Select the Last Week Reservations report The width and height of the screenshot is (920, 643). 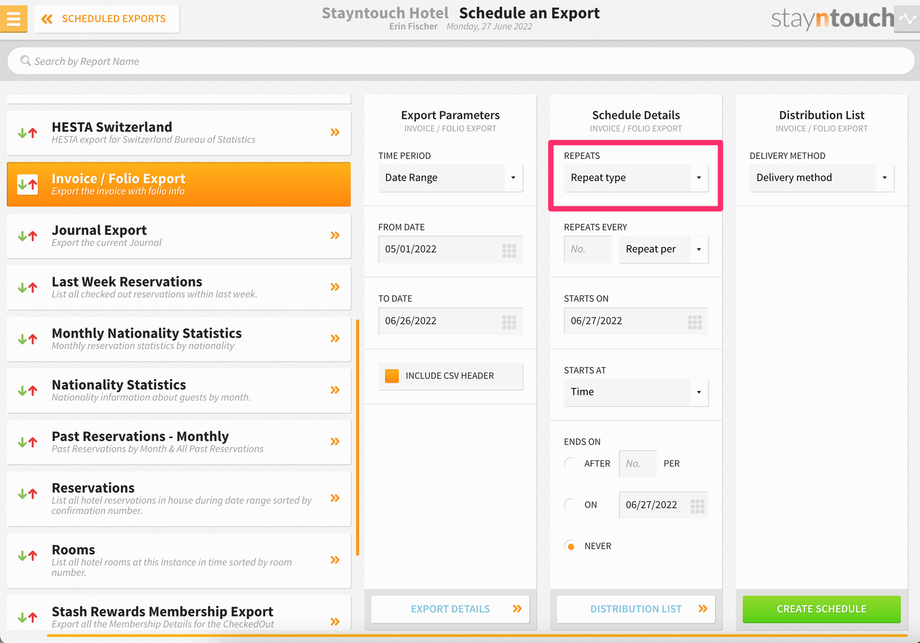pyautogui.click(x=179, y=287)
